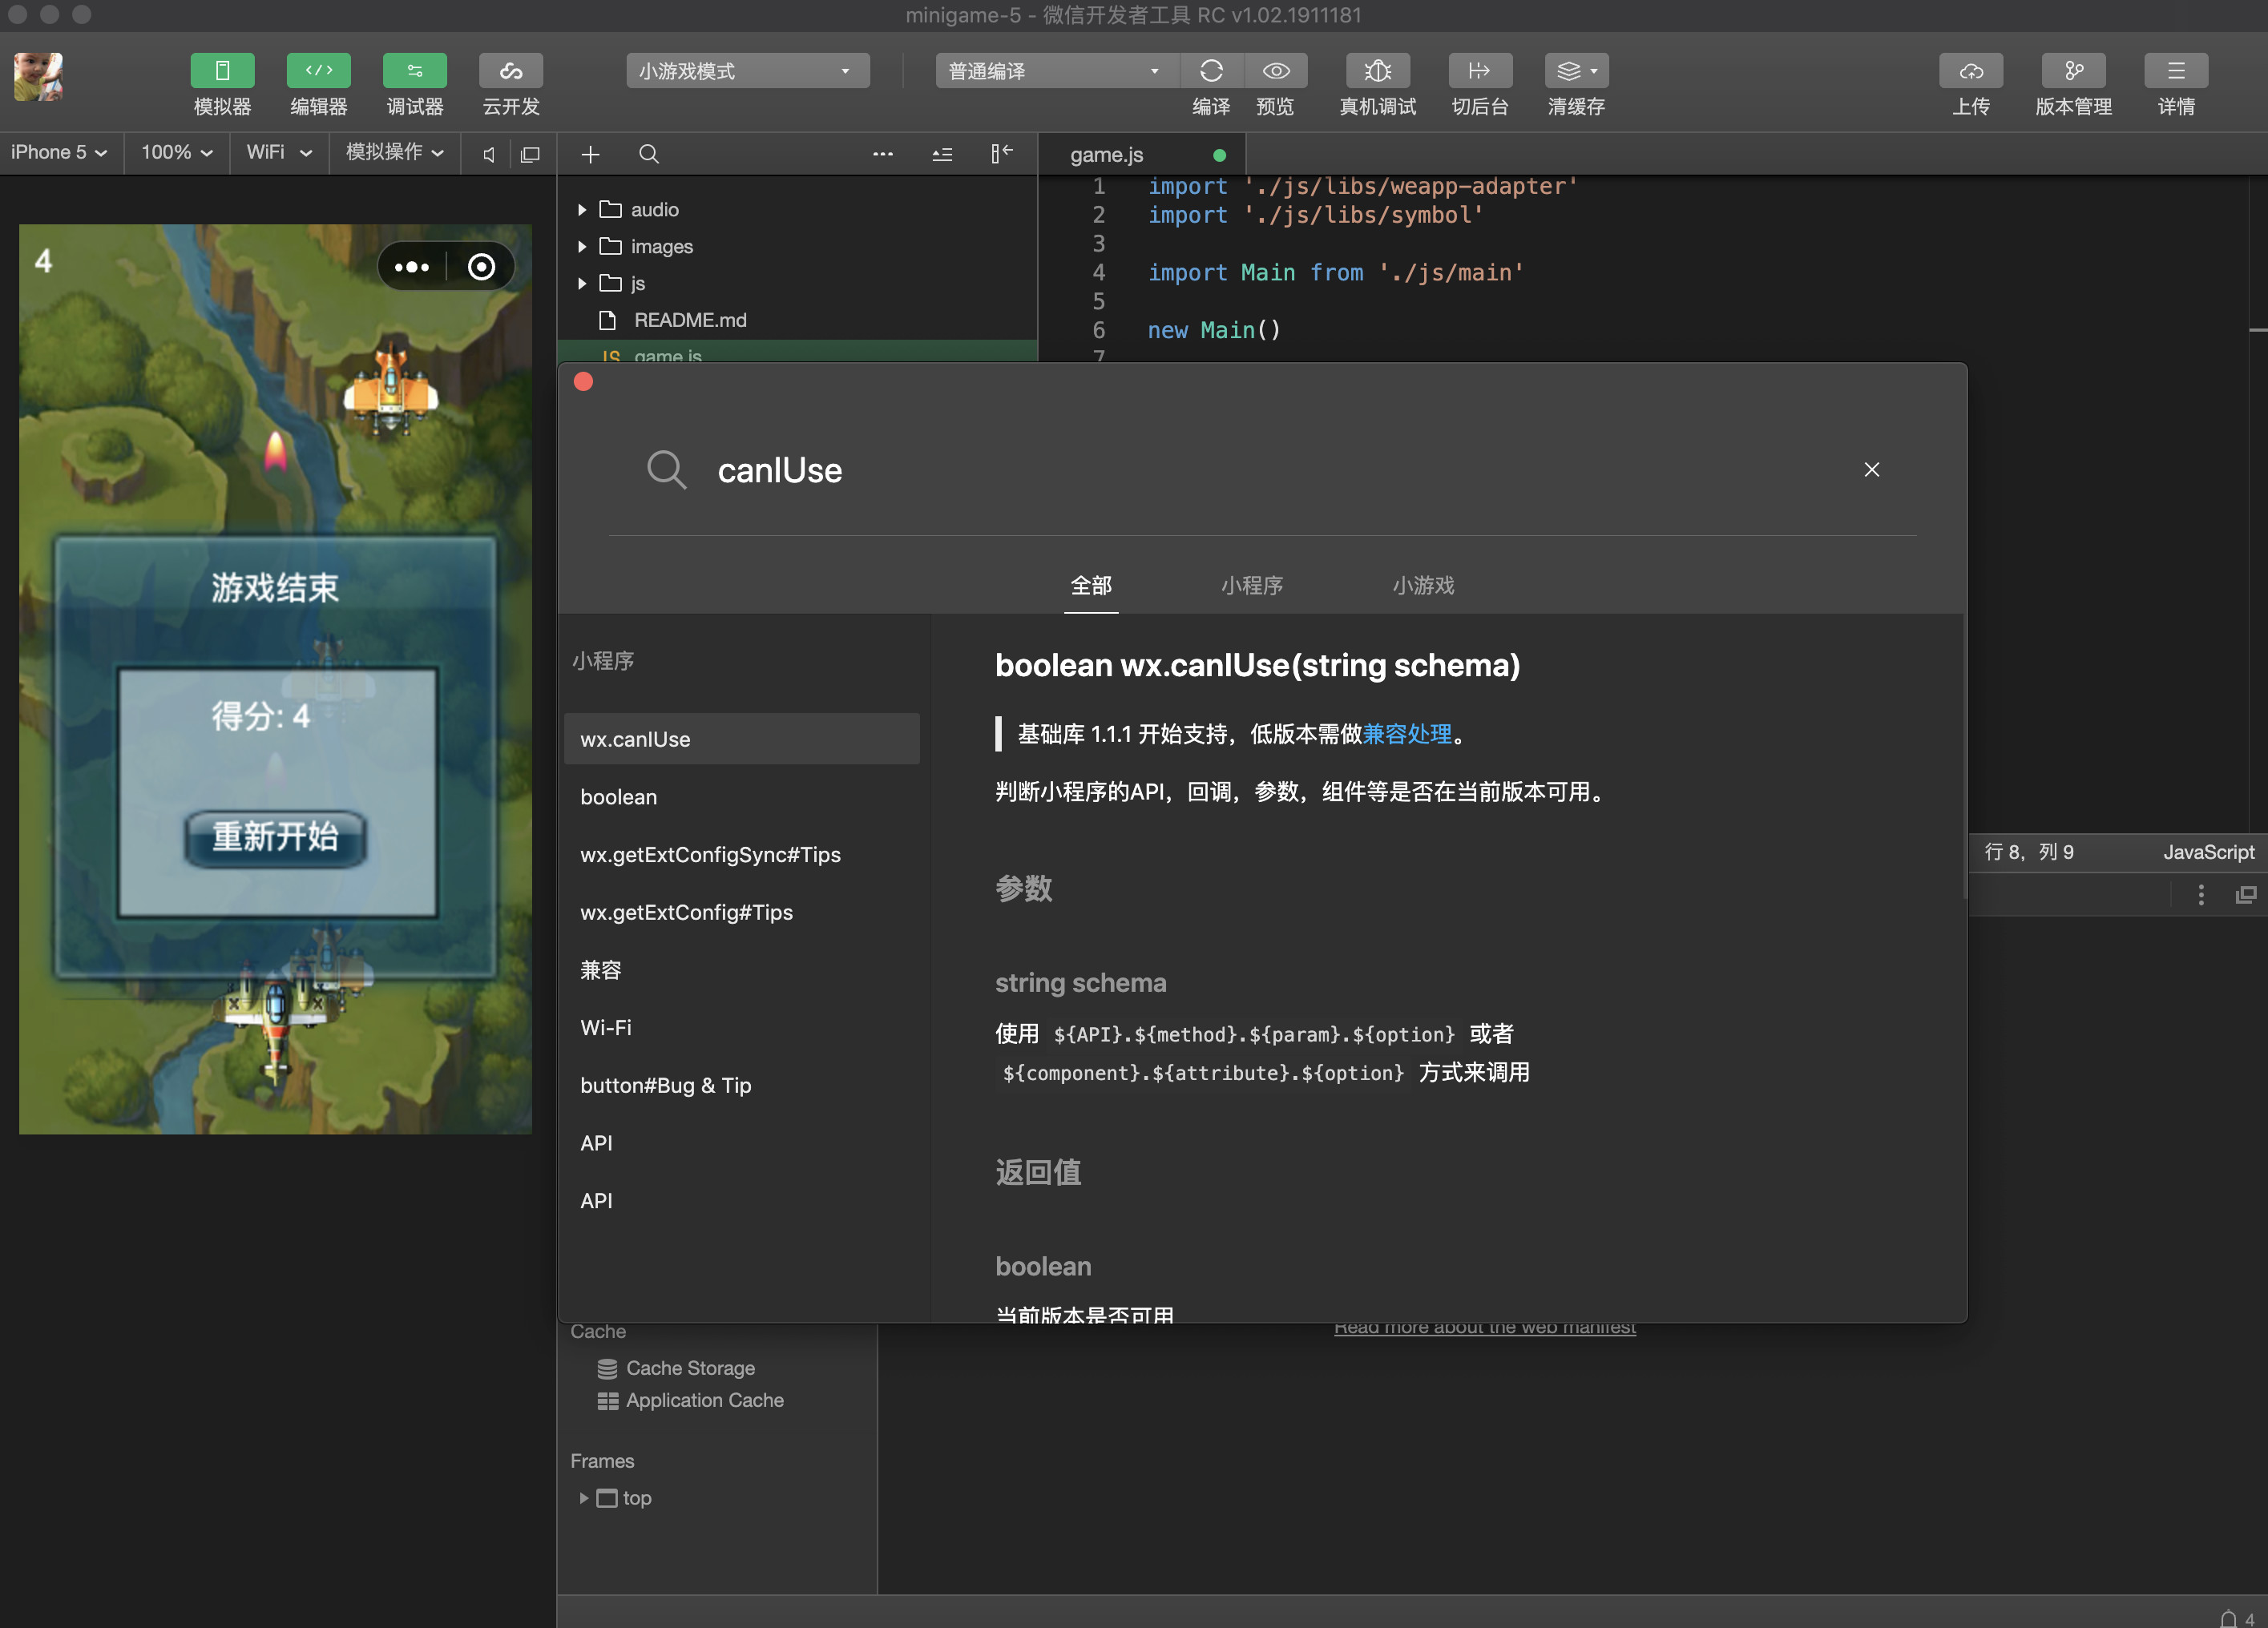Clear the search with the X icon
2268x1628 pixels.
1872,470
